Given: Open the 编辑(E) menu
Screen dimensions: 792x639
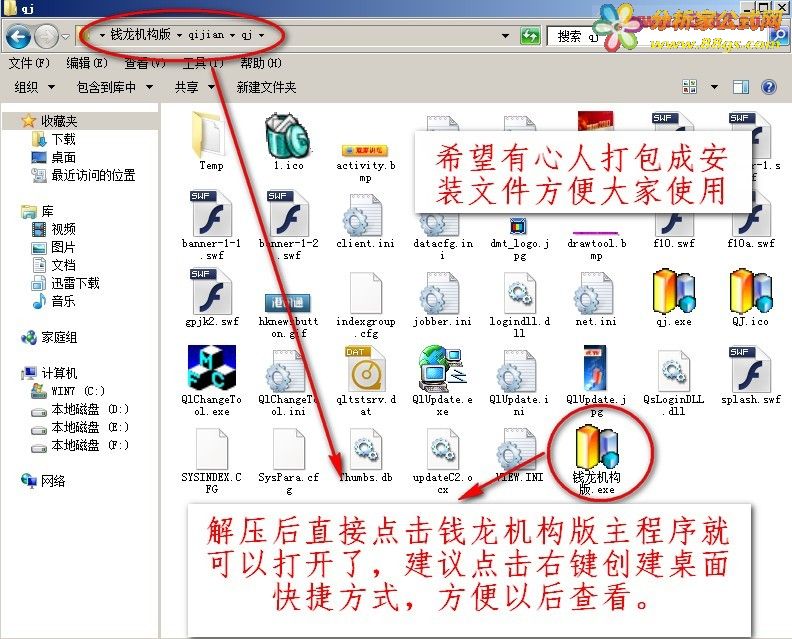Looking at the screenshot, I should click(x=87, y=63).
